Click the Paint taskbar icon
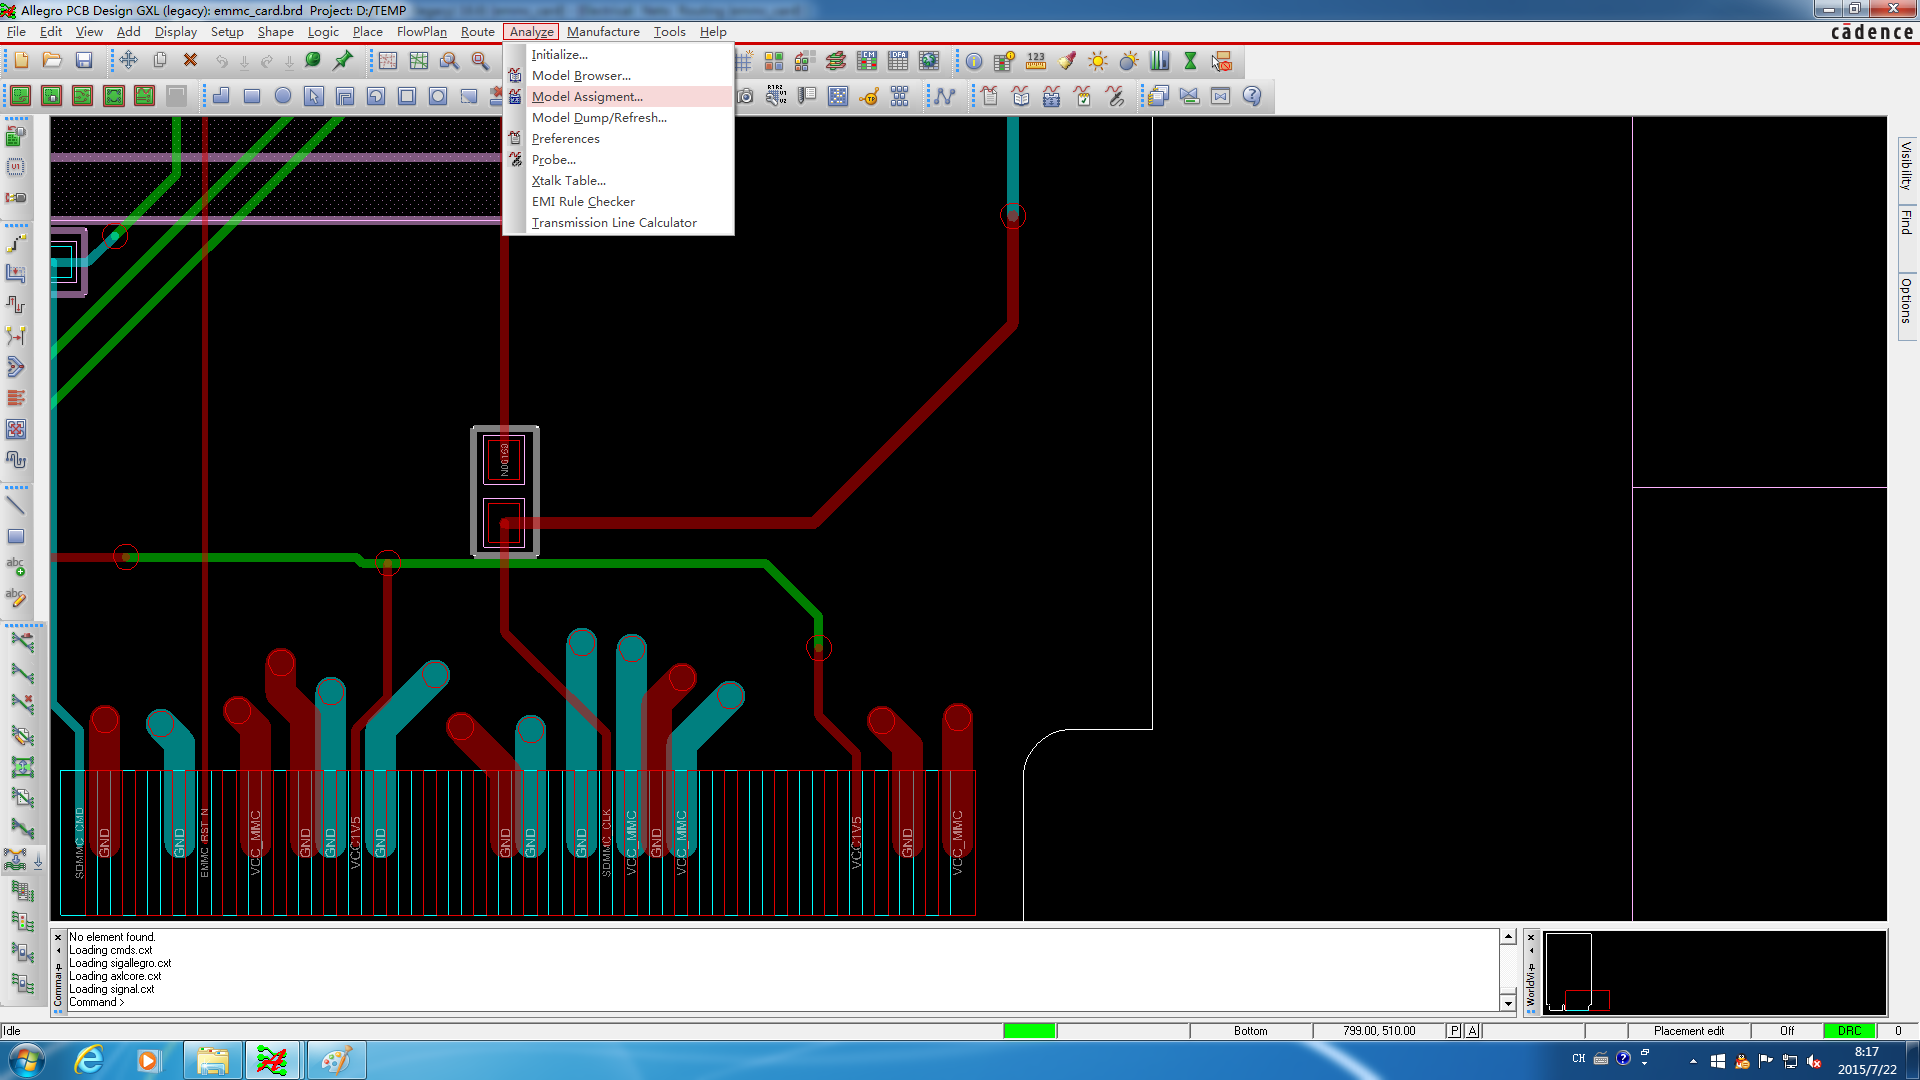This screenshot has width=1920, height=1080. pyautogui.click(x=335, y=1060)
